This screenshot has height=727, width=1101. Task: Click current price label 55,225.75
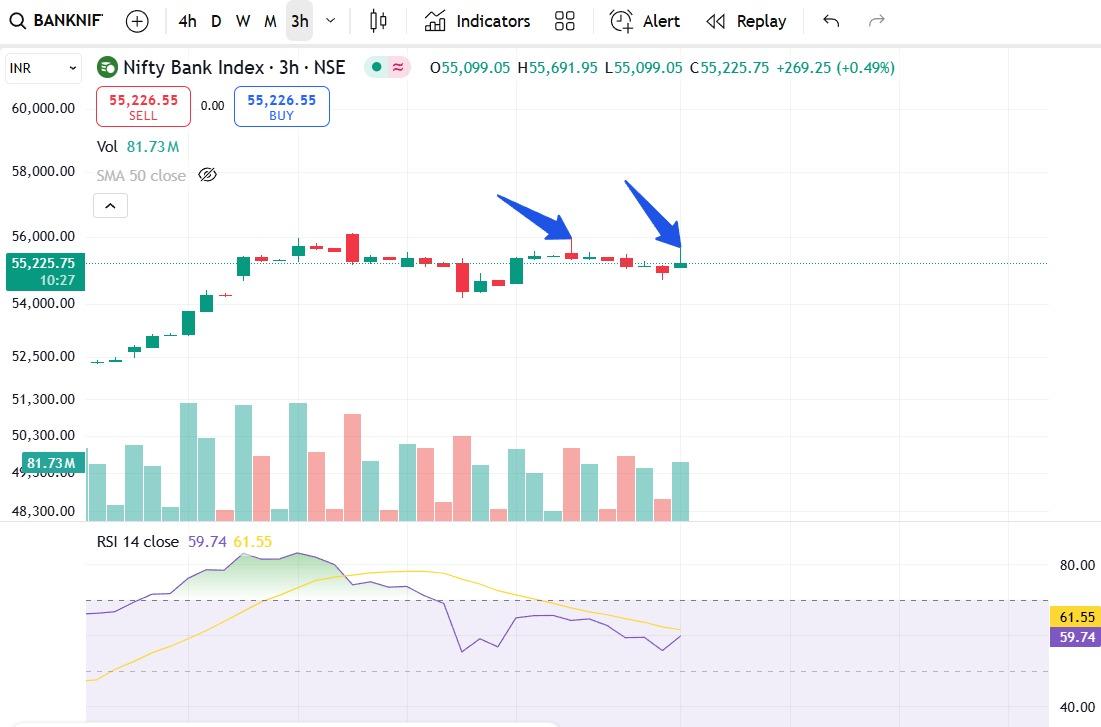(x=45, y=272)
